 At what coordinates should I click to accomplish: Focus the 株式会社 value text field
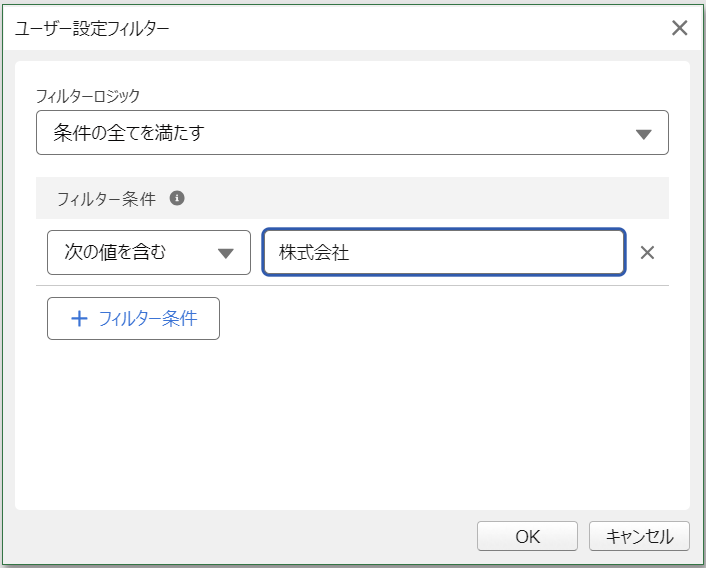[444, 252]
